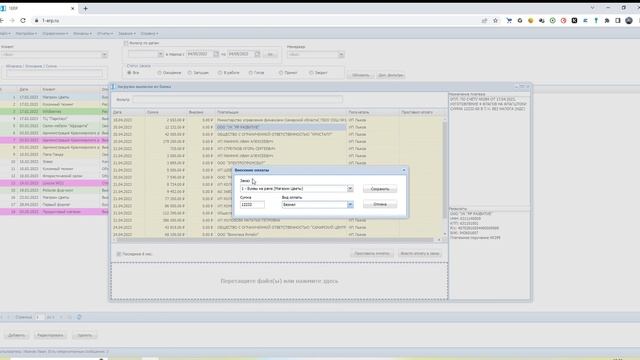The height and width of the screenshot is (360, 640).
Task: Click the Удалить button at bottom
Action: [84, 335]
